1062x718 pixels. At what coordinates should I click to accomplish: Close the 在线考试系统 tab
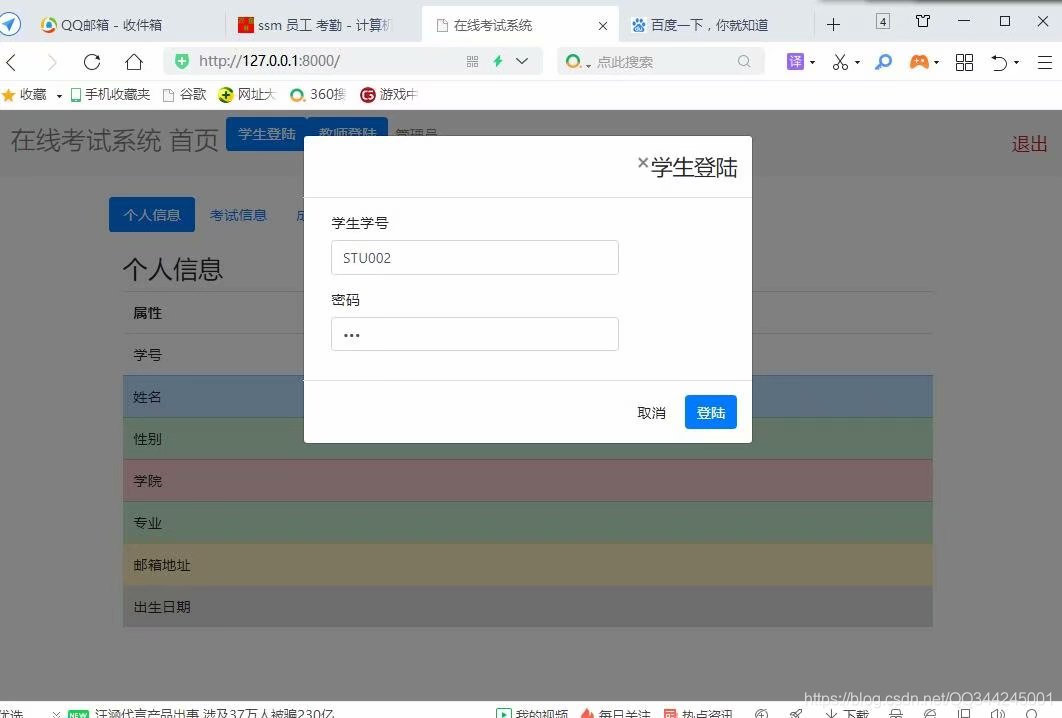pos(603,26)
